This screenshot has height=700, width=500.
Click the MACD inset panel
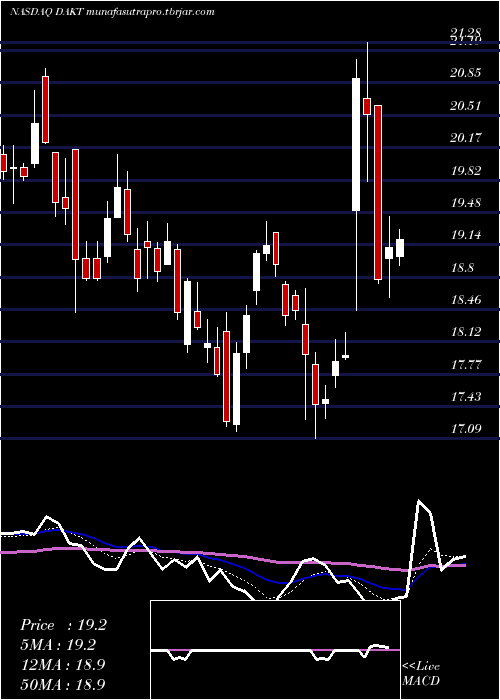tap(275, 650)
